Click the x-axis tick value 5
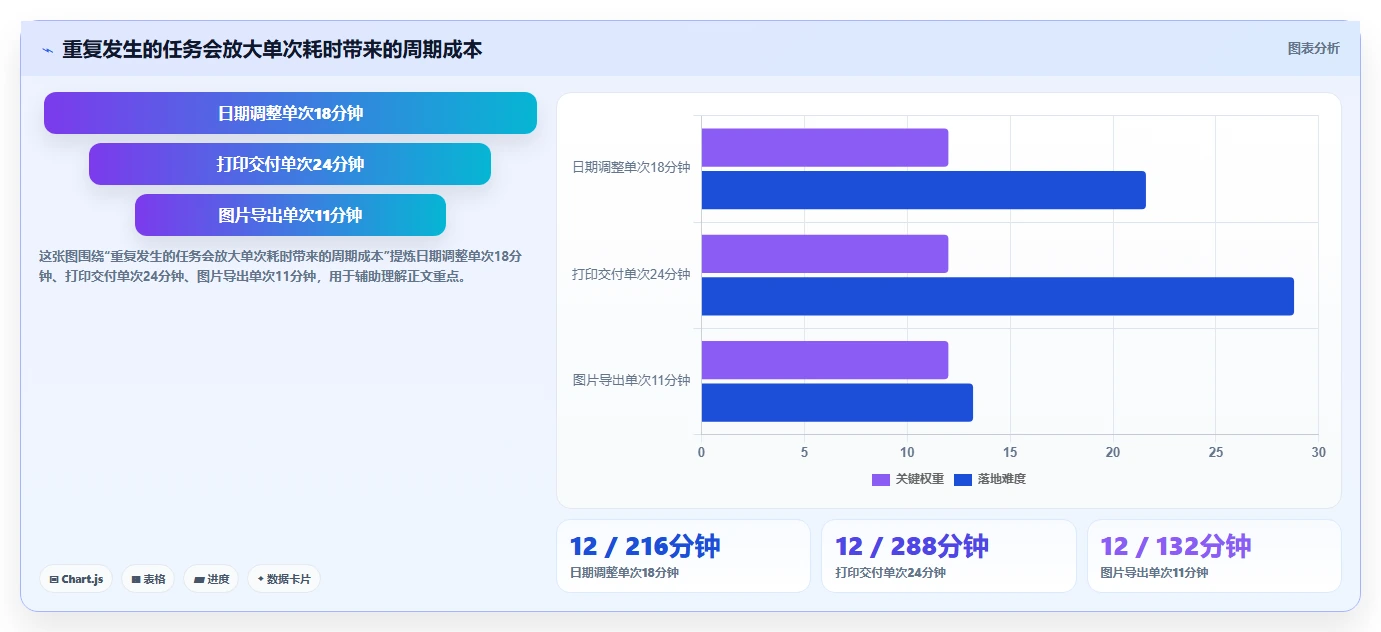Image resolution: width=1381 pixels, height=632 pixels. tap(804, 452)
